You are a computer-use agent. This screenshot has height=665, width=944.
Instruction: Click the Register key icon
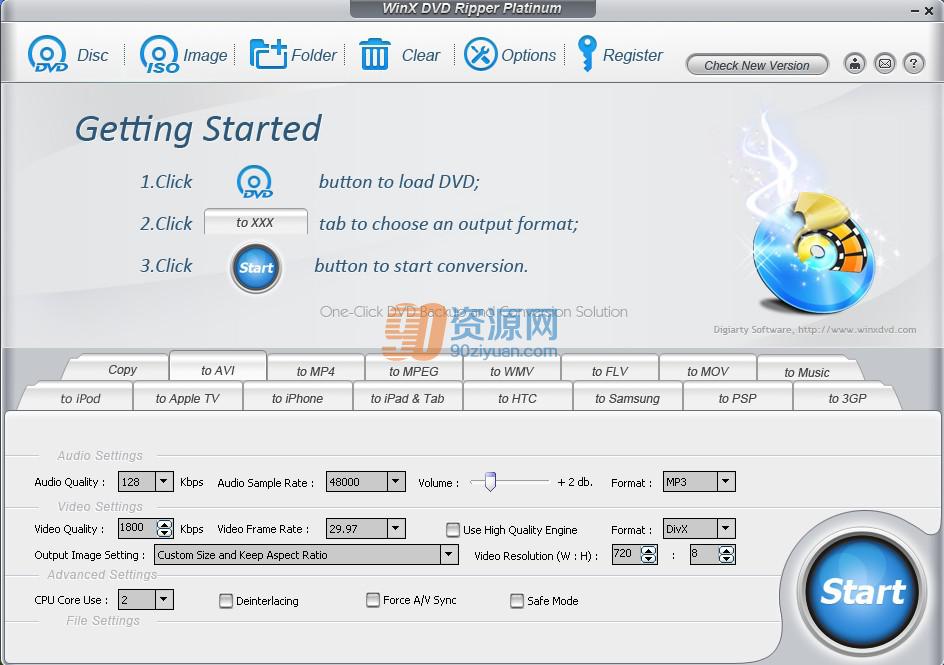(x=586, y=54)
